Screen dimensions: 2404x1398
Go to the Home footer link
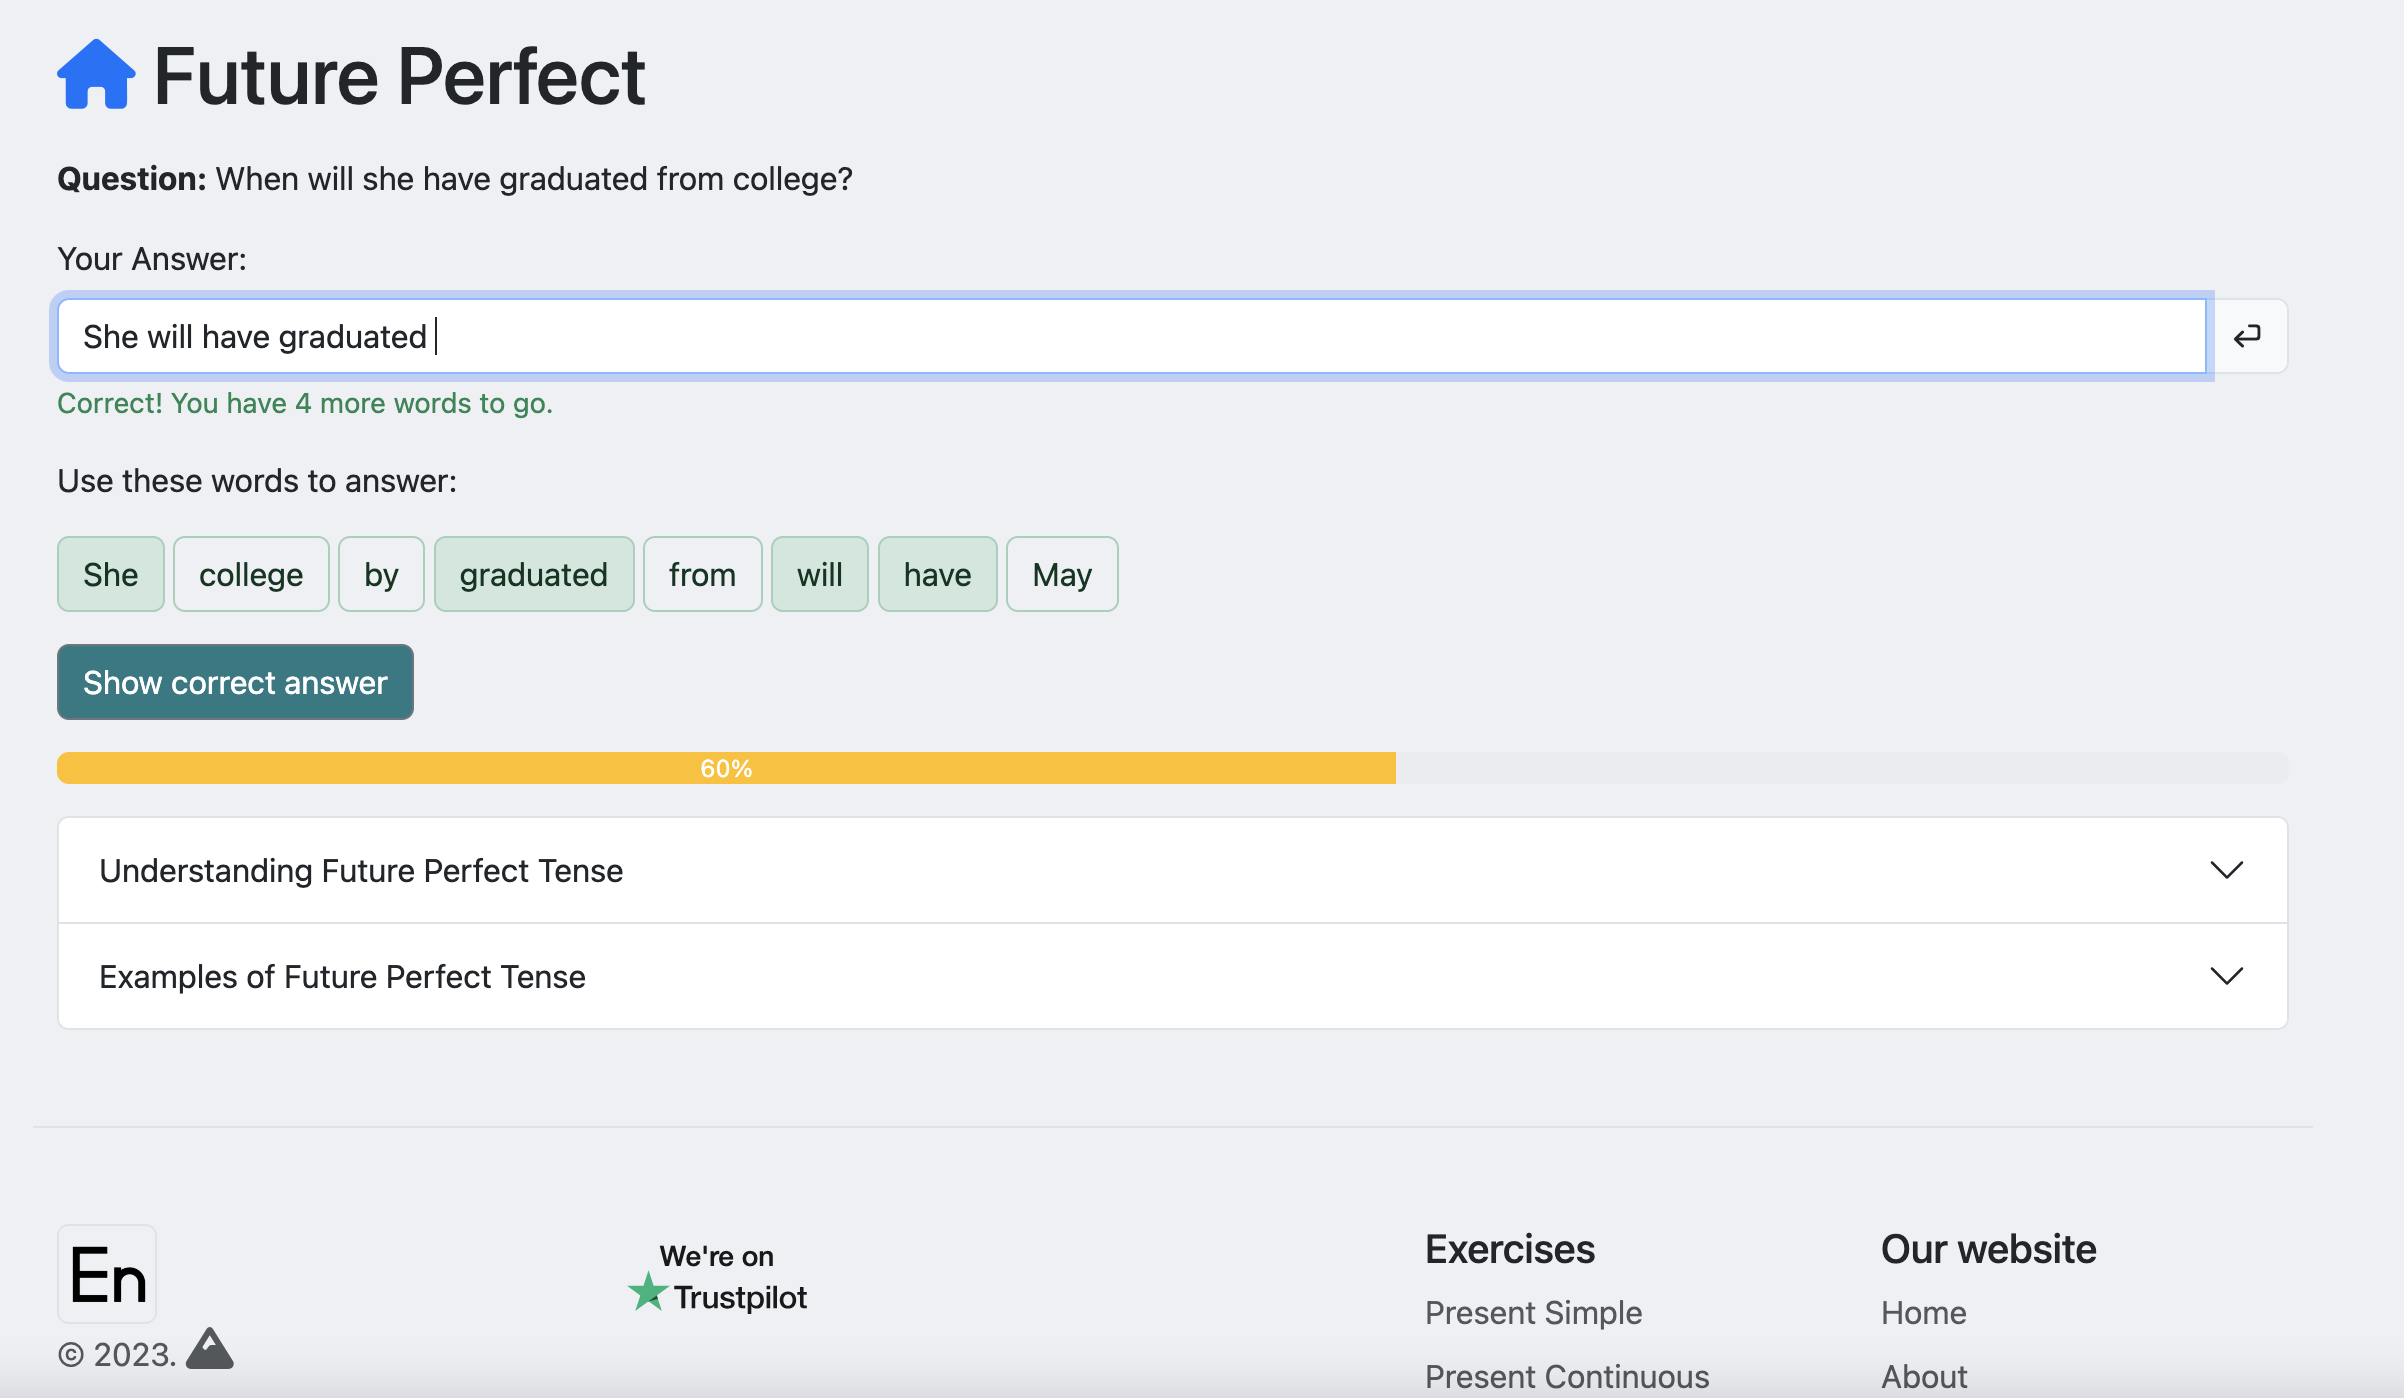(x=1923, y=1313)
